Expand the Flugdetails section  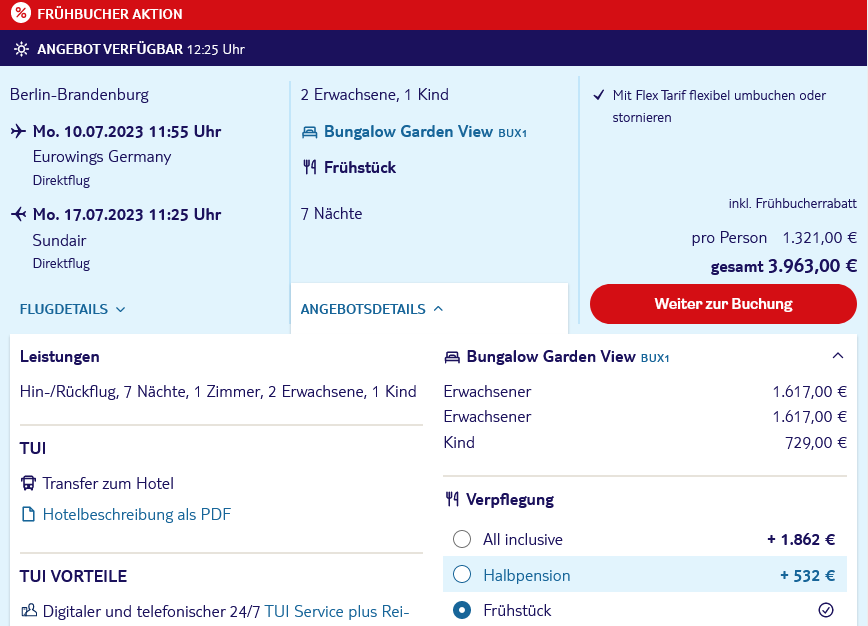[x=73, y=309]
